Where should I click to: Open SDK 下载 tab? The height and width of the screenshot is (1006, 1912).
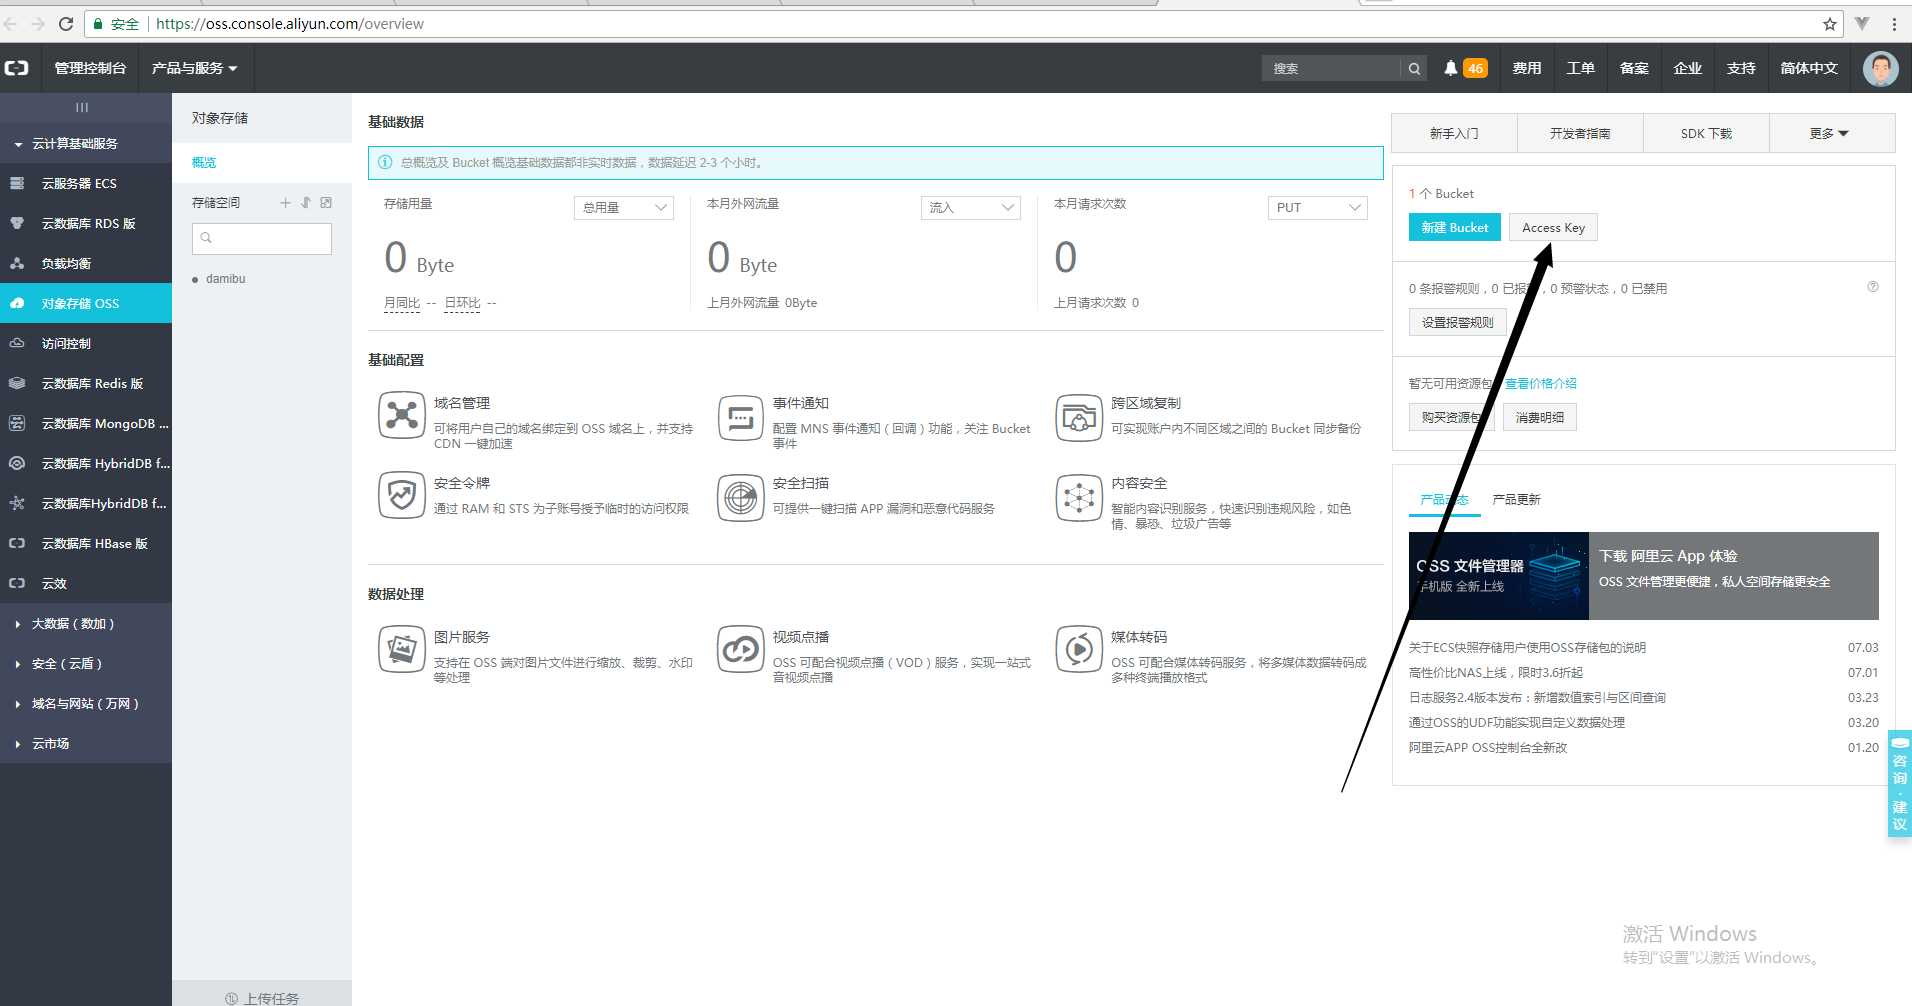(x=1706, y=133)
